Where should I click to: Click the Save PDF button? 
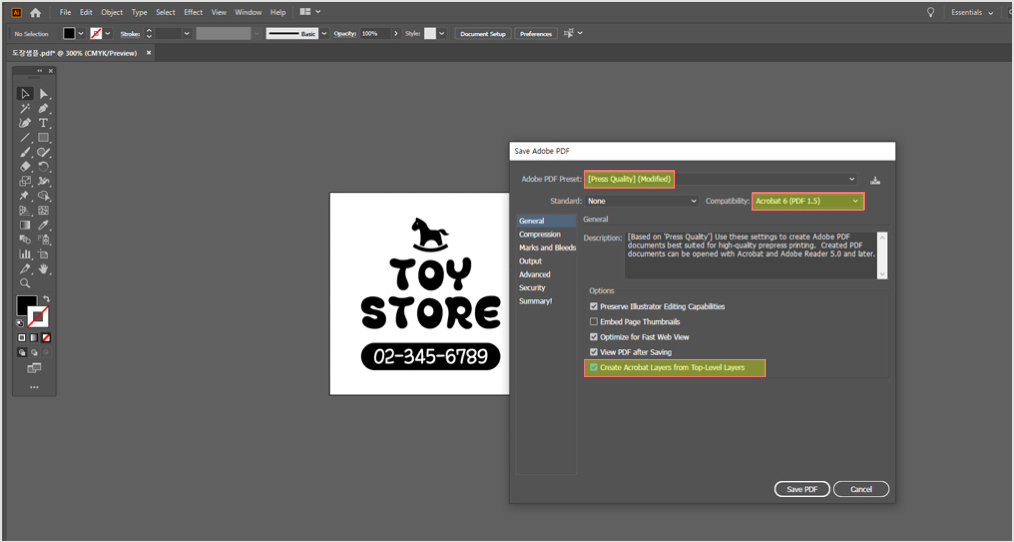point(802,489)
